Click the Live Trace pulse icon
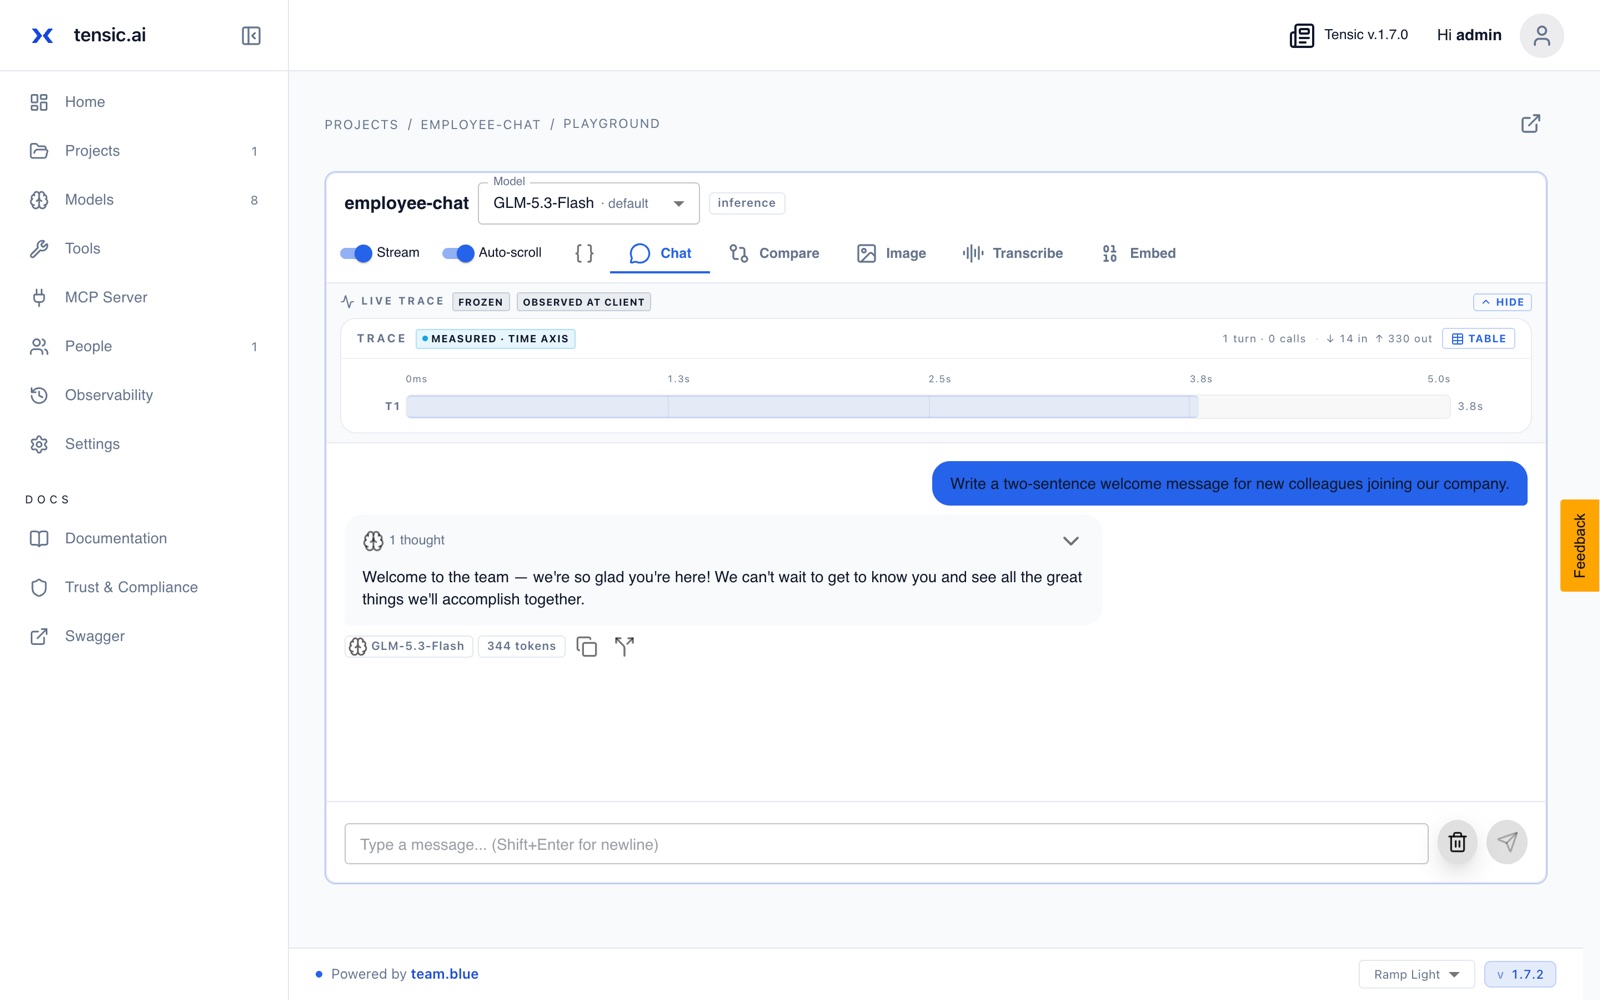1600x1000 pixels. (x=347, y=301)
